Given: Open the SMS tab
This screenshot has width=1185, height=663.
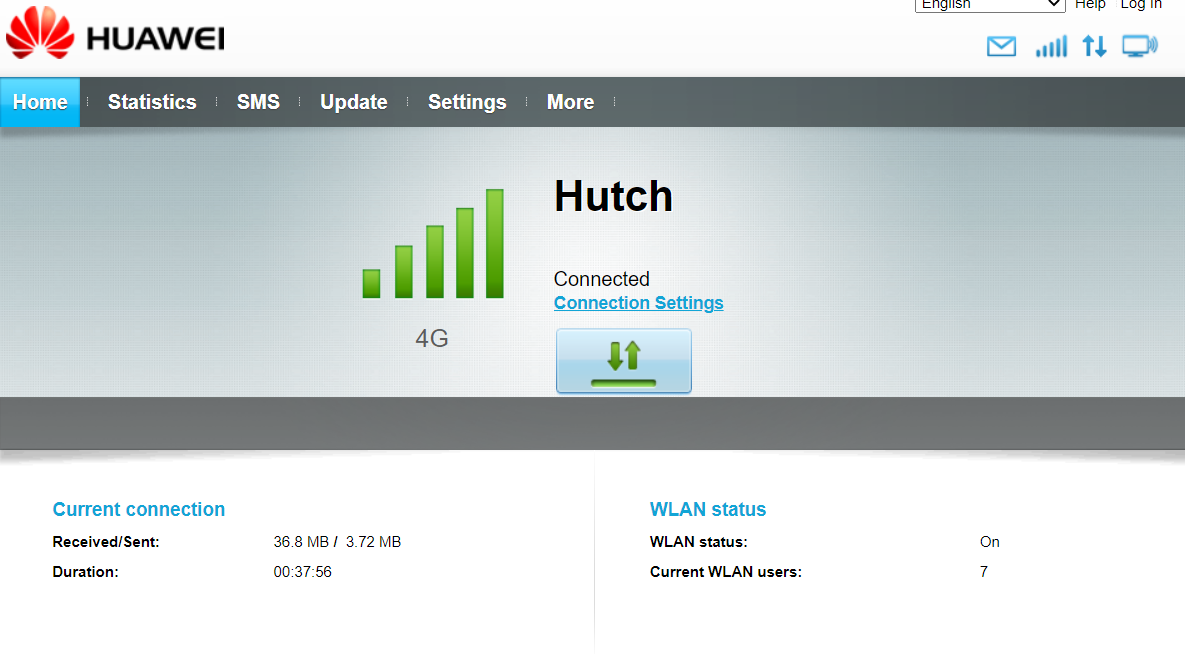Looking at the screenshot, I should [x=258, y=102].
